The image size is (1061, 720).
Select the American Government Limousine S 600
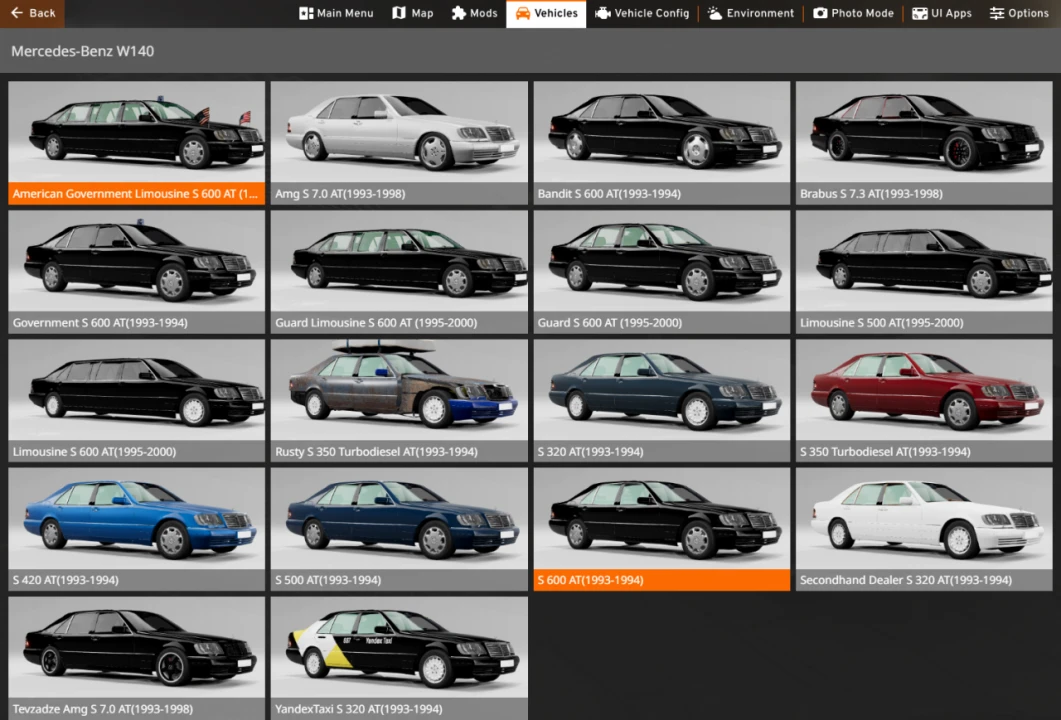[x=136, y=140]
